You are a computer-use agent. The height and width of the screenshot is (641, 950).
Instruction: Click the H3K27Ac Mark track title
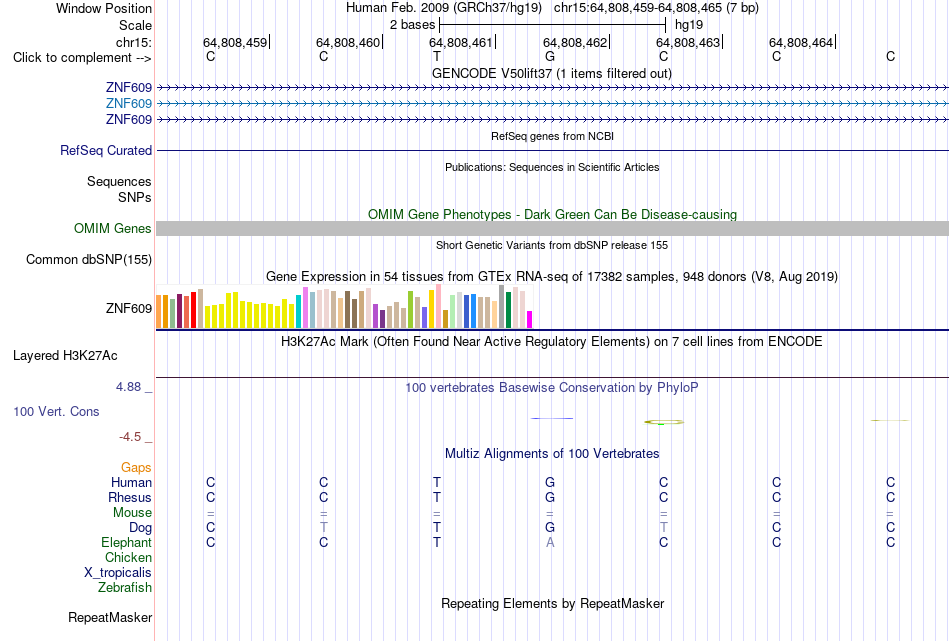(x=552, y=342)
